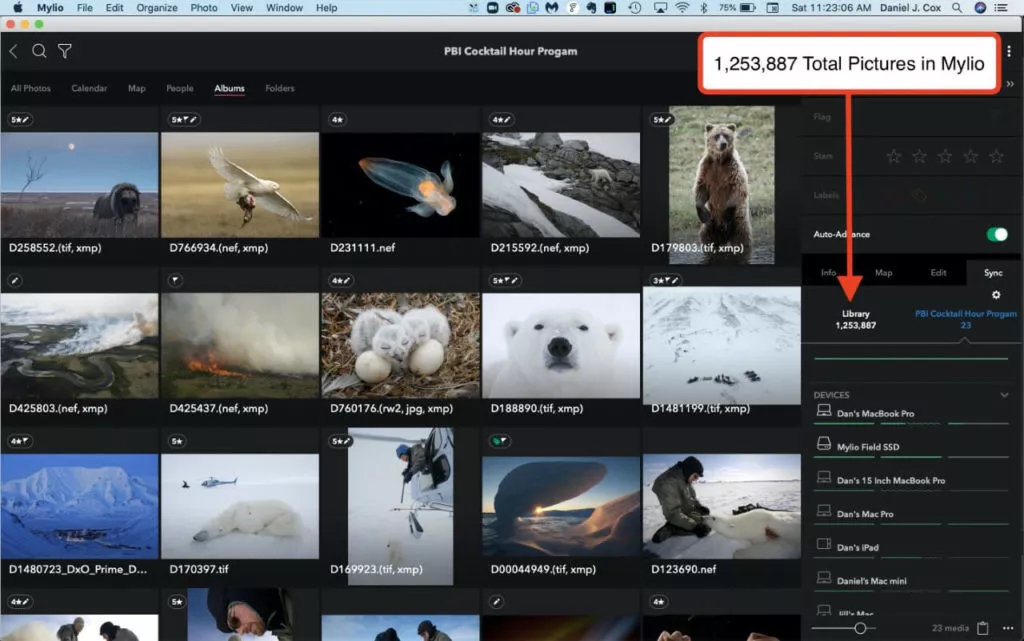The height and width of the screenshot is (641, 1024).
Task: Select the Library 1,253,887 sync count
Action: [x=856, y=319]
